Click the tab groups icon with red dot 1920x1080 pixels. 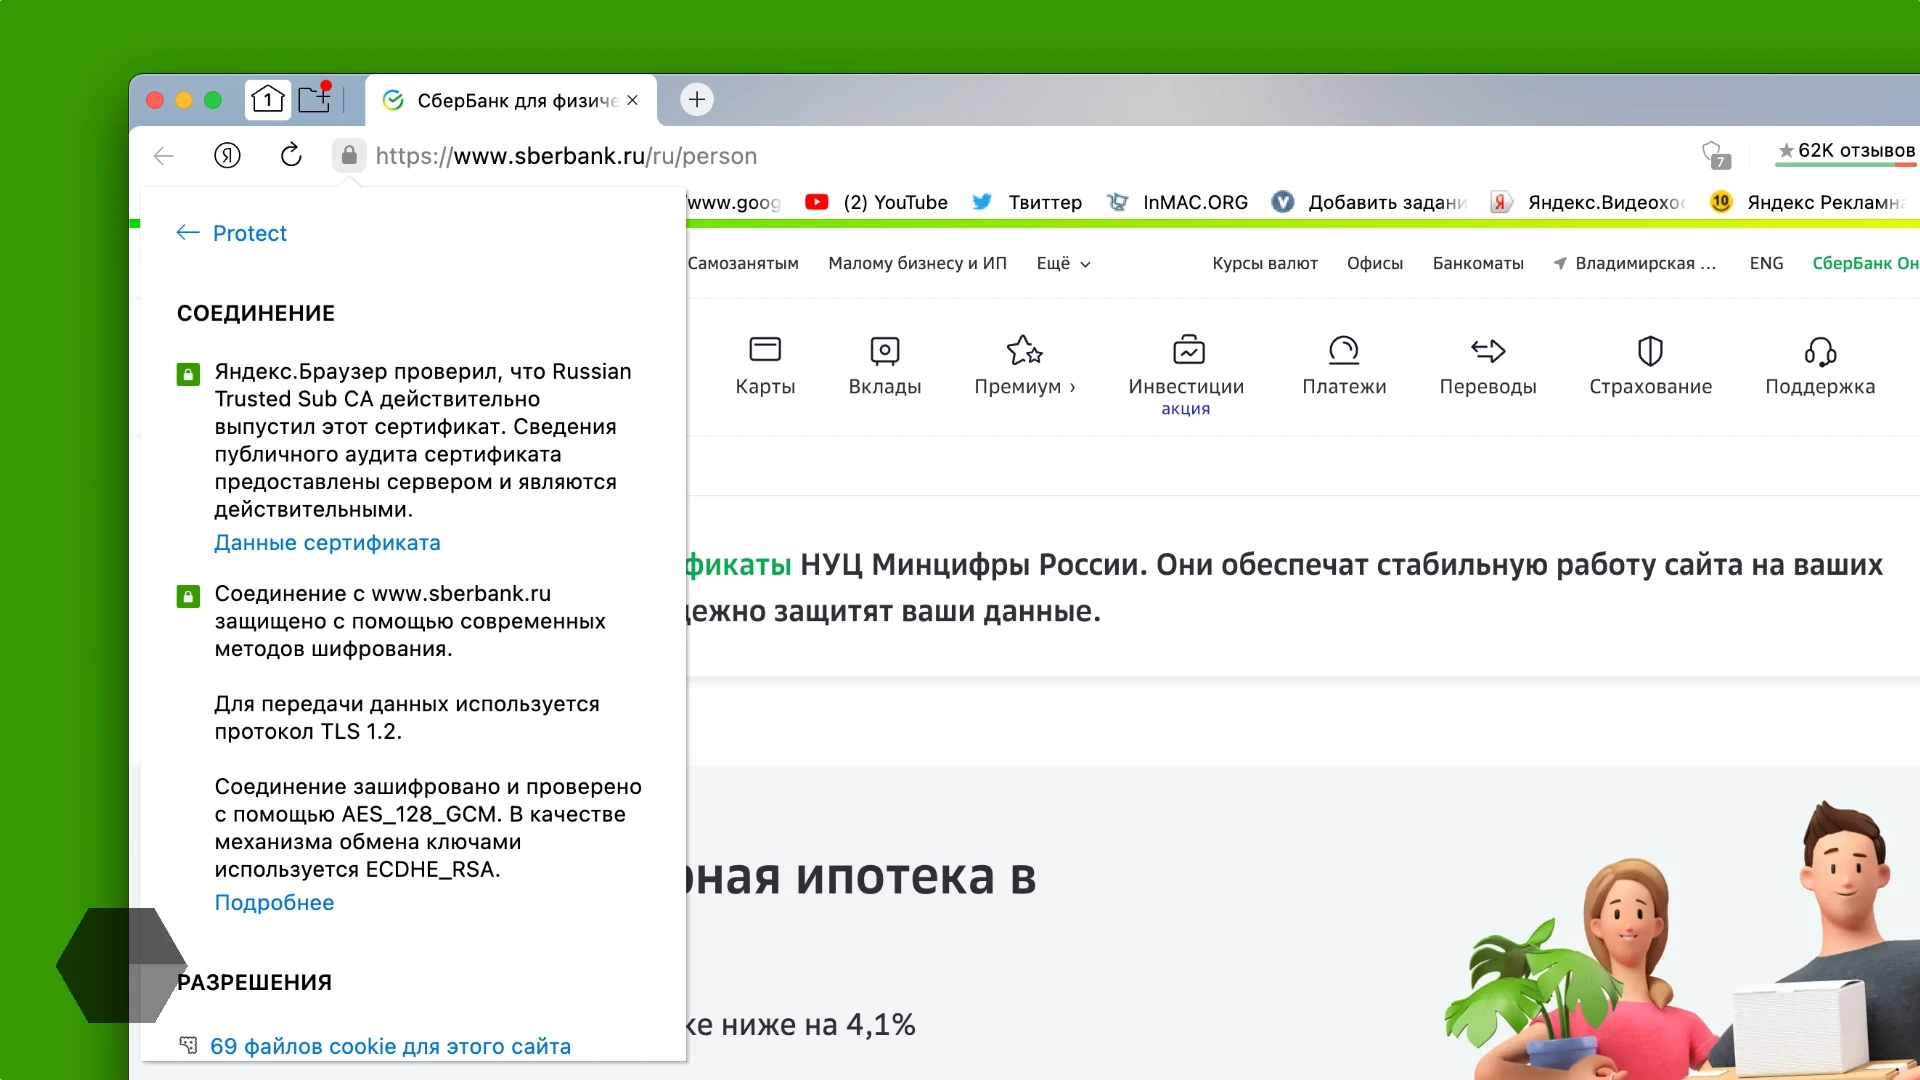tap(315, 99)
